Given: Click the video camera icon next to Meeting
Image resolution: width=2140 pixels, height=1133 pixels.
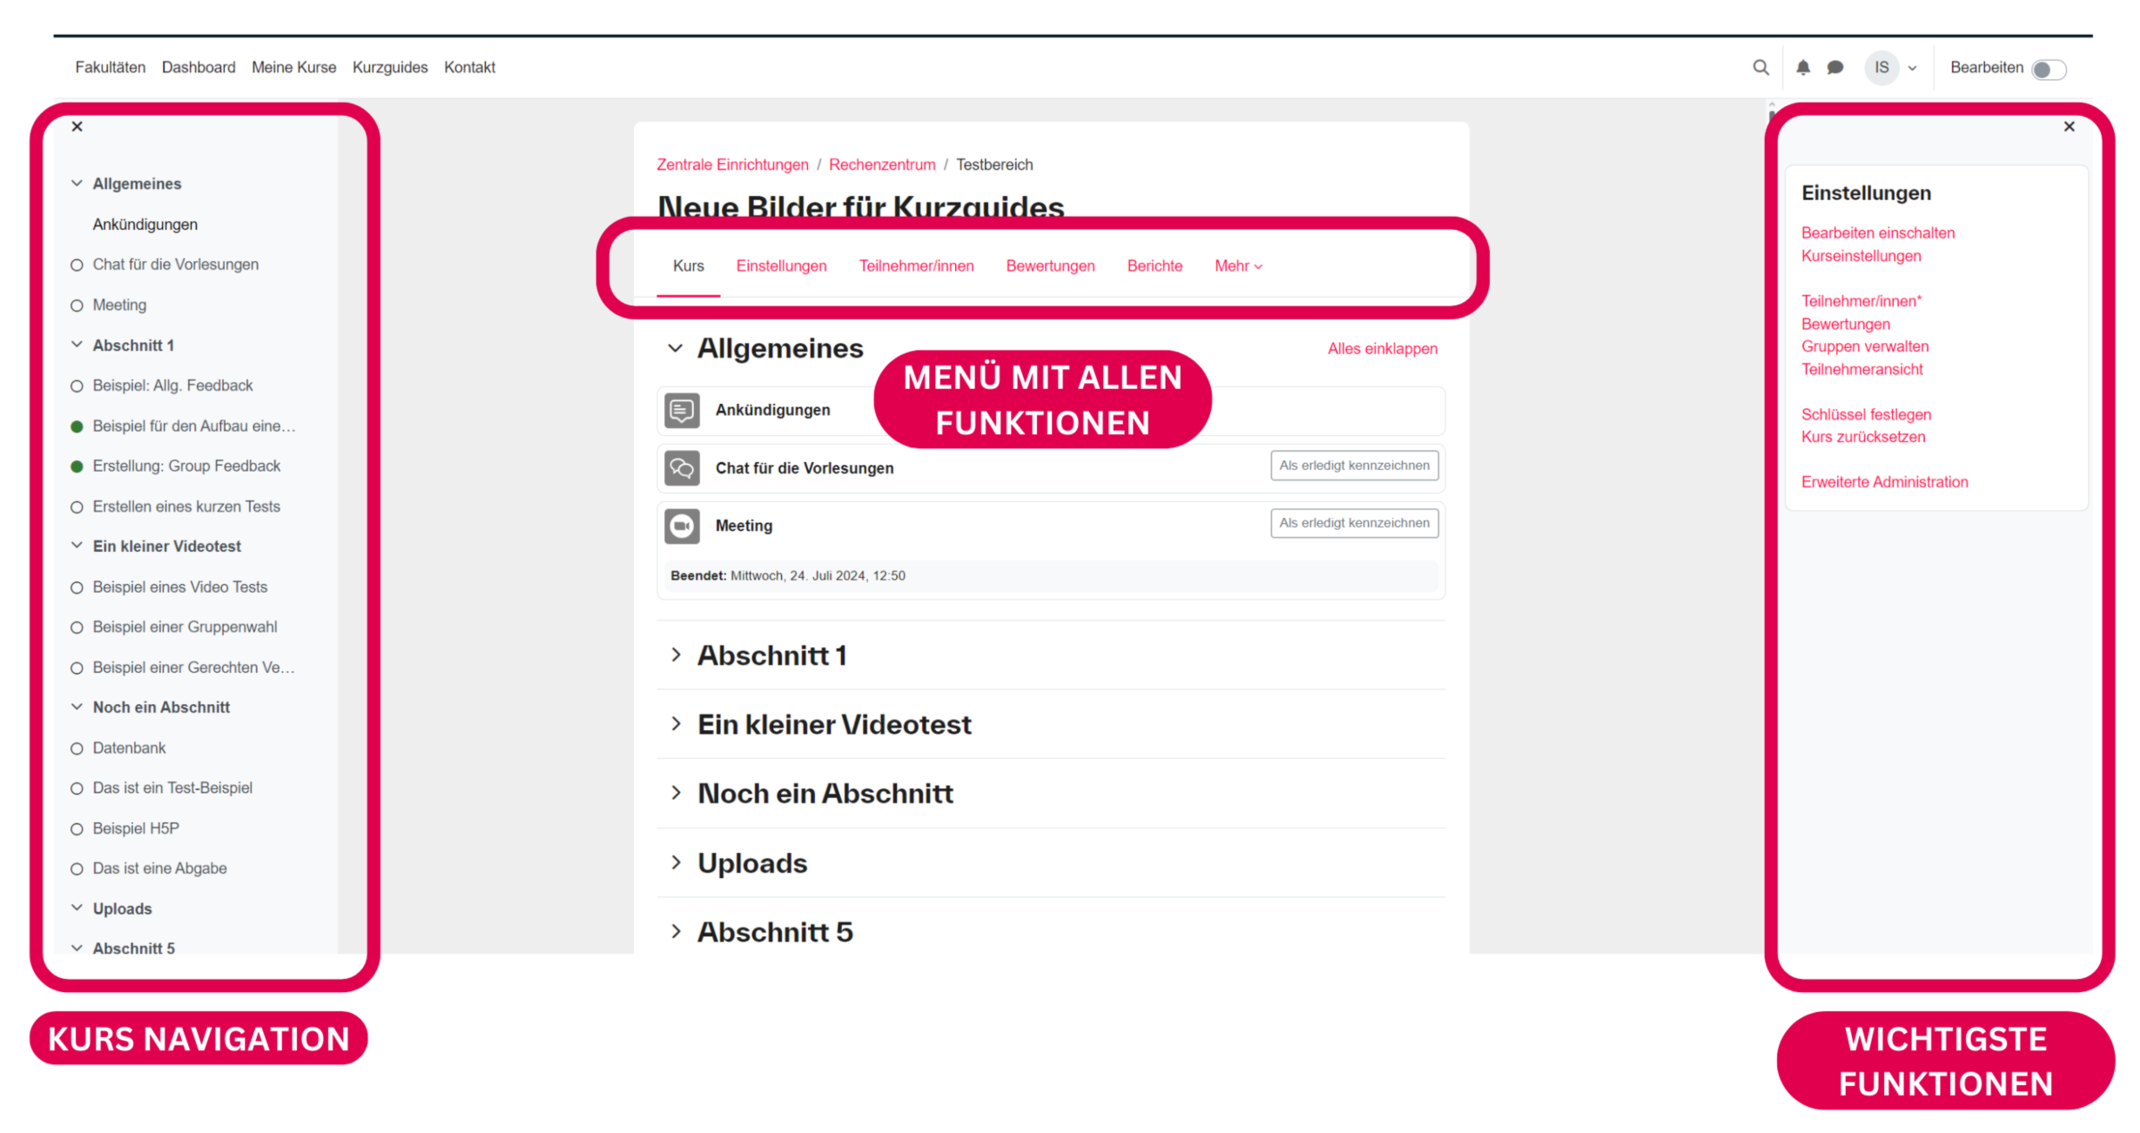Looking at the screenshot, I should (x=681, y=526).
